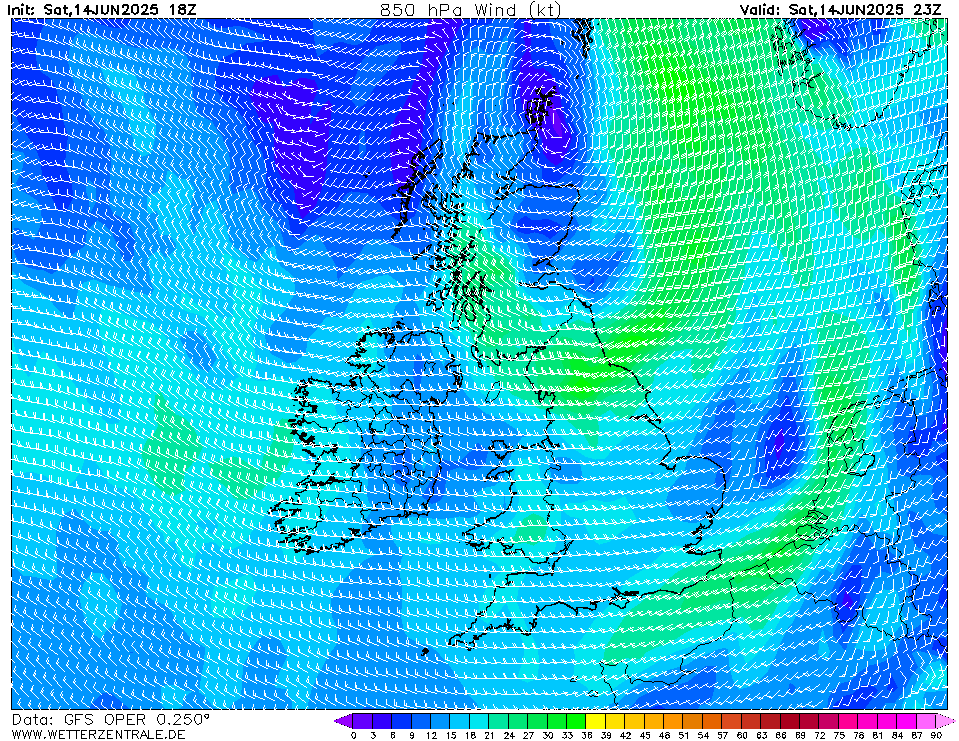This screenshot has width=959, height=741.
Task: Click the '60' label on the legend scale
Action: 742,735
